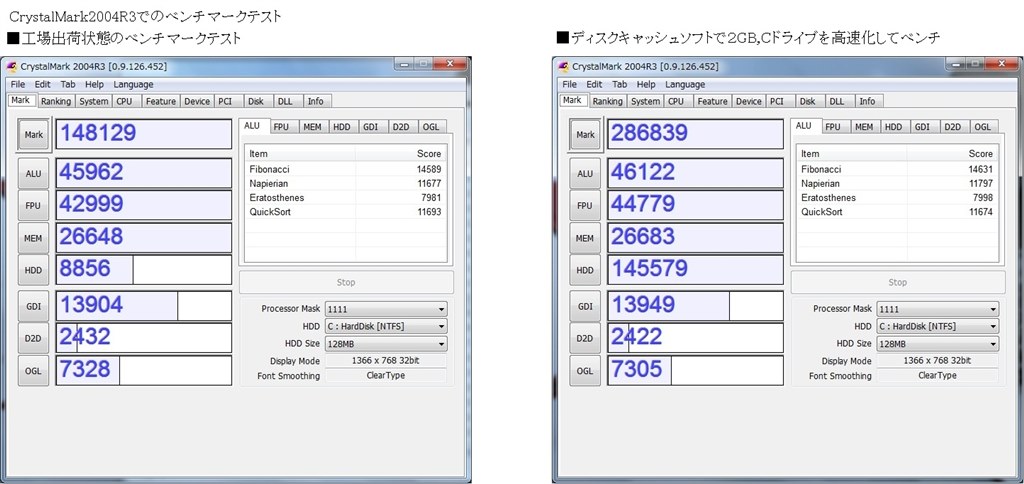
Task: Run FPU benchmark button in left window
Action: (x=33, y=206)
